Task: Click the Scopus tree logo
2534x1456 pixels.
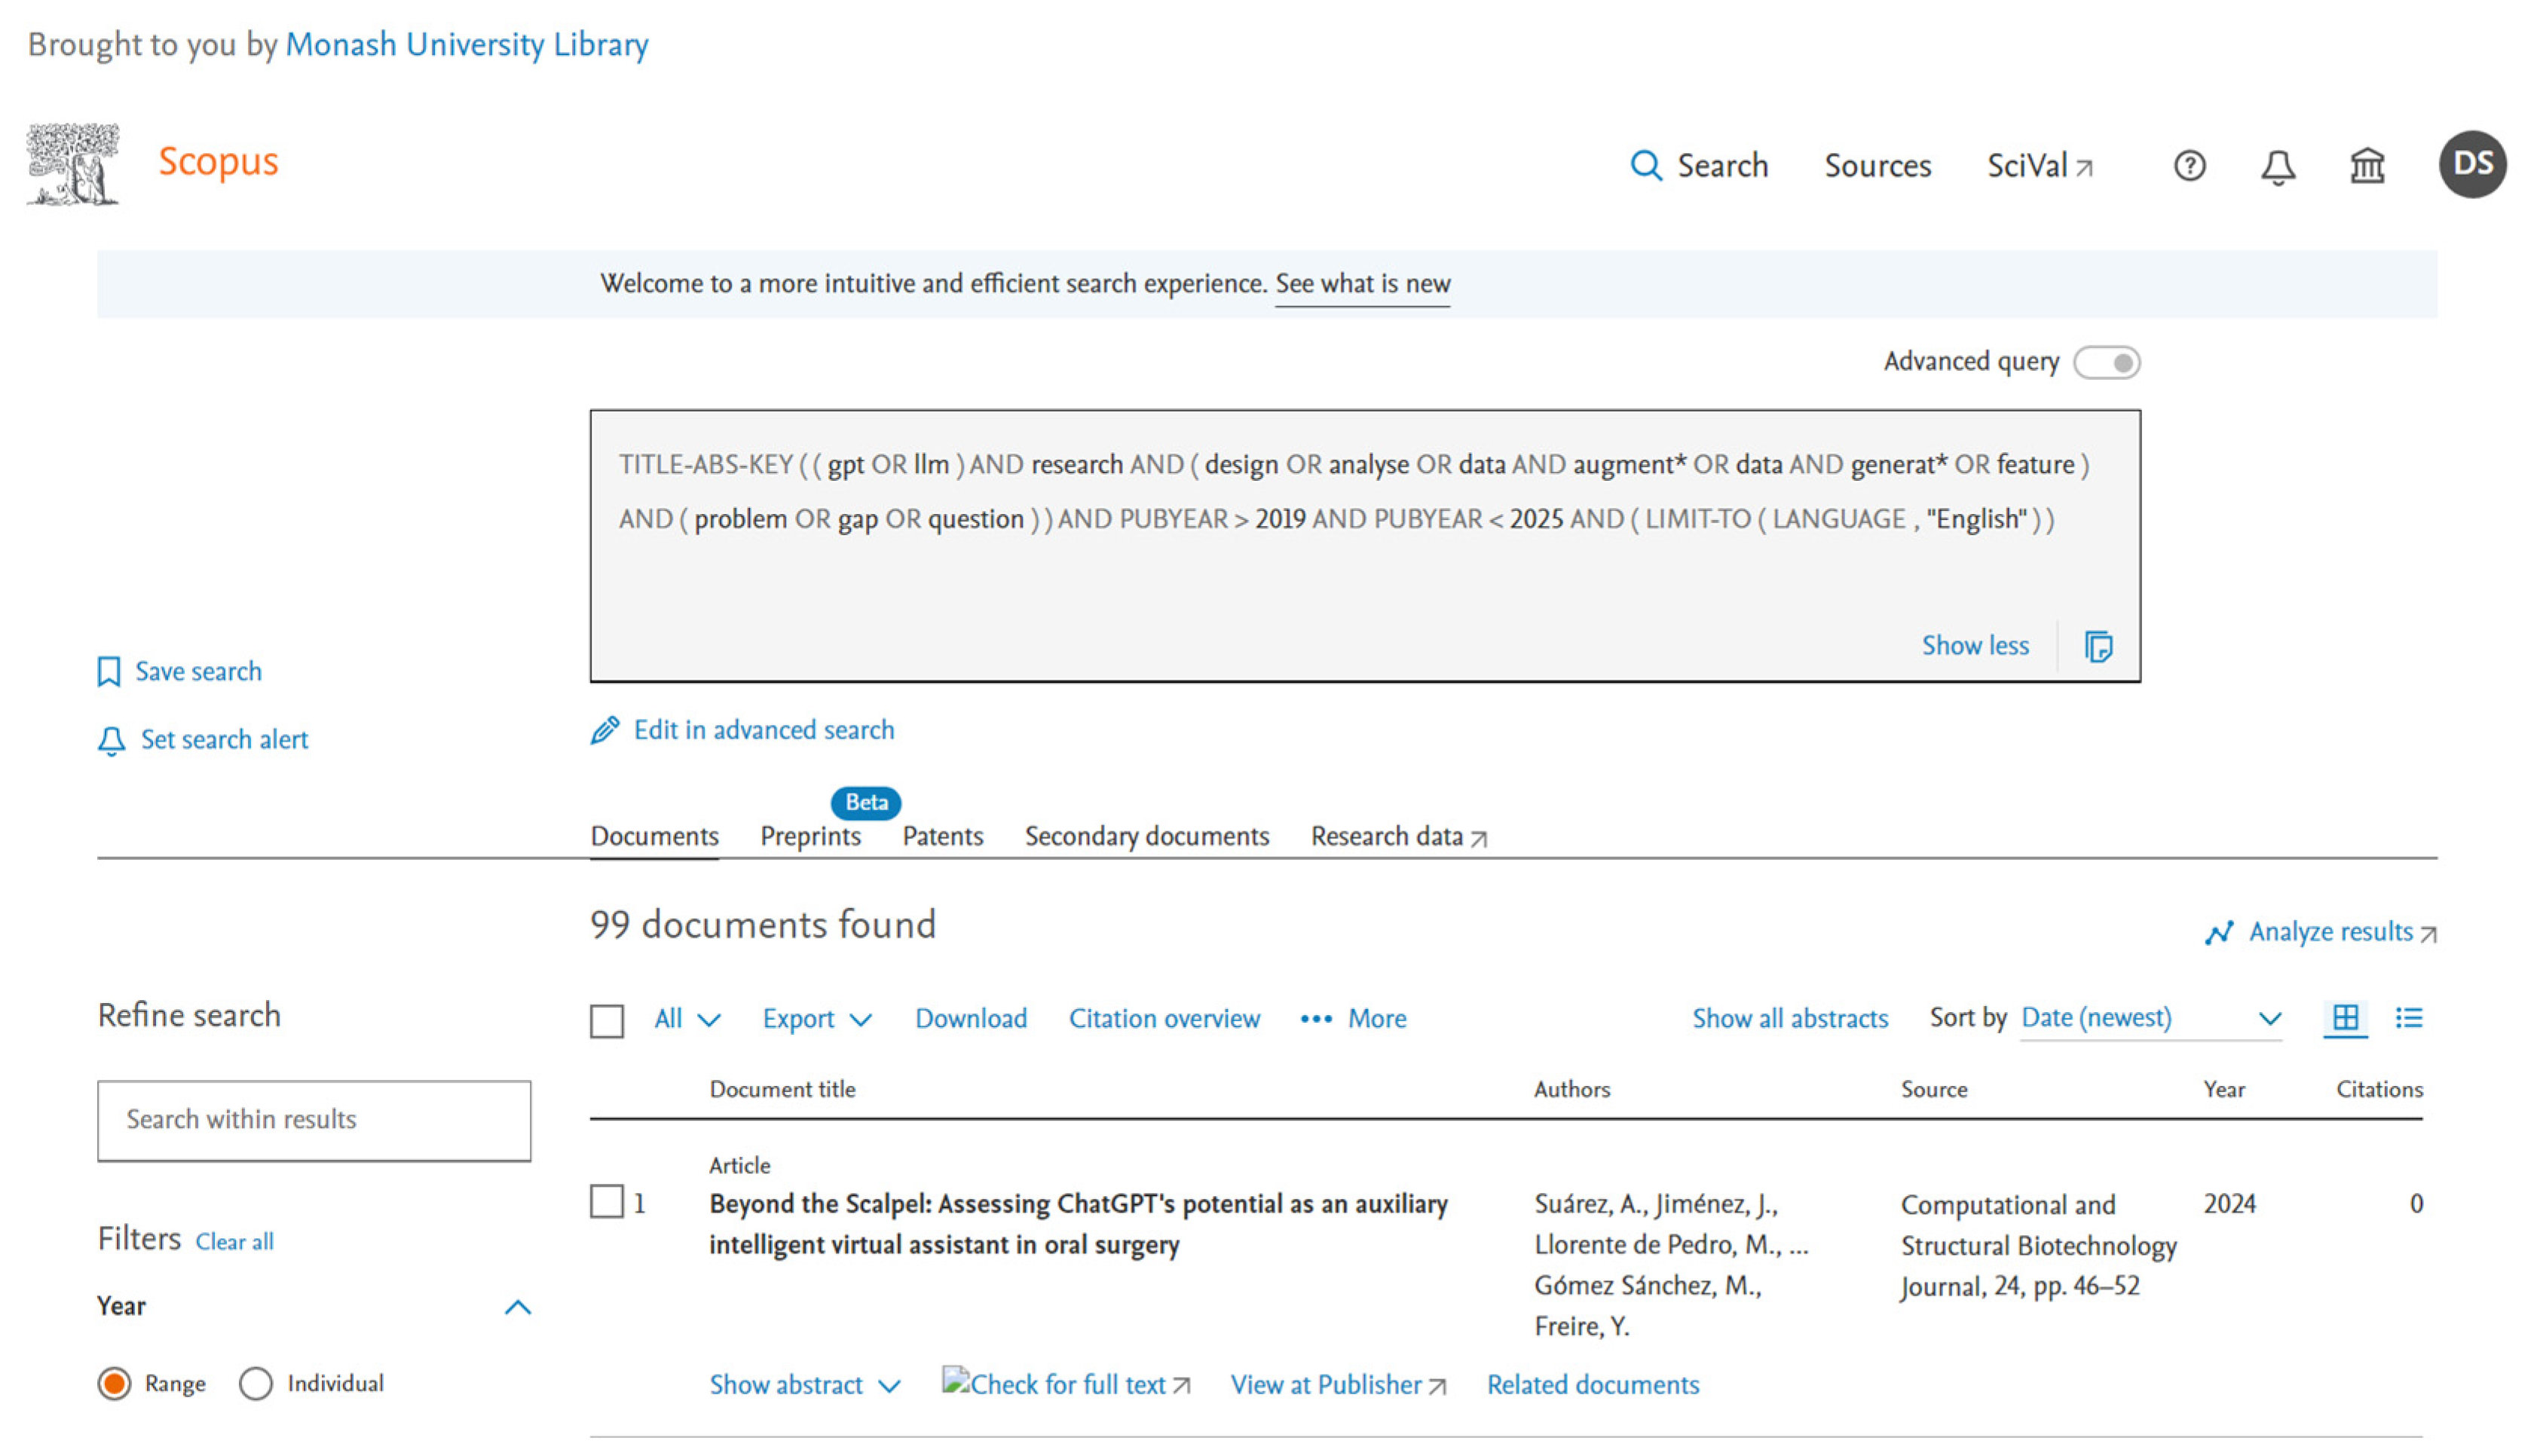Action: (x=72, y=164)
